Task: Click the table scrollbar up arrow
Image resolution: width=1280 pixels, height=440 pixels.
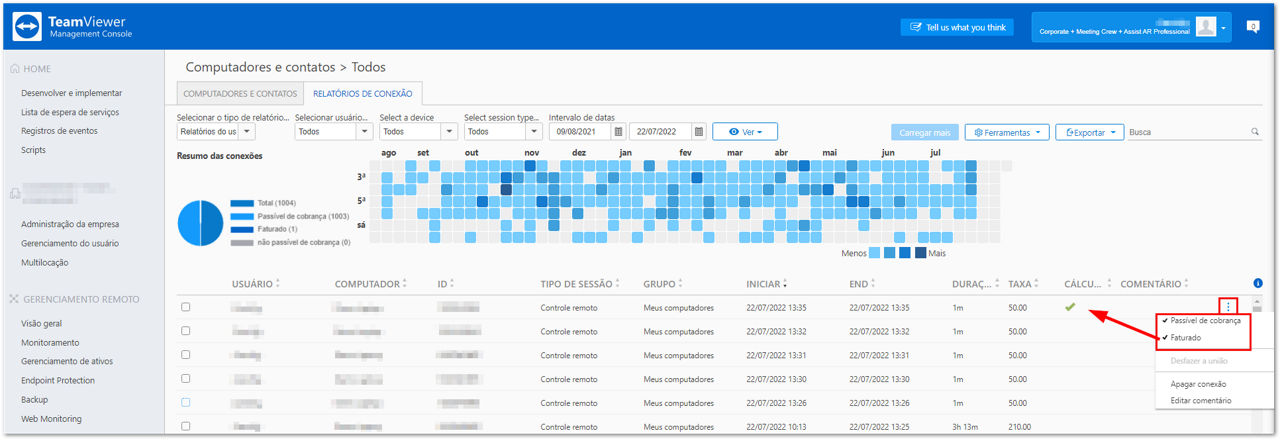Action: [x=1258, y=302]
